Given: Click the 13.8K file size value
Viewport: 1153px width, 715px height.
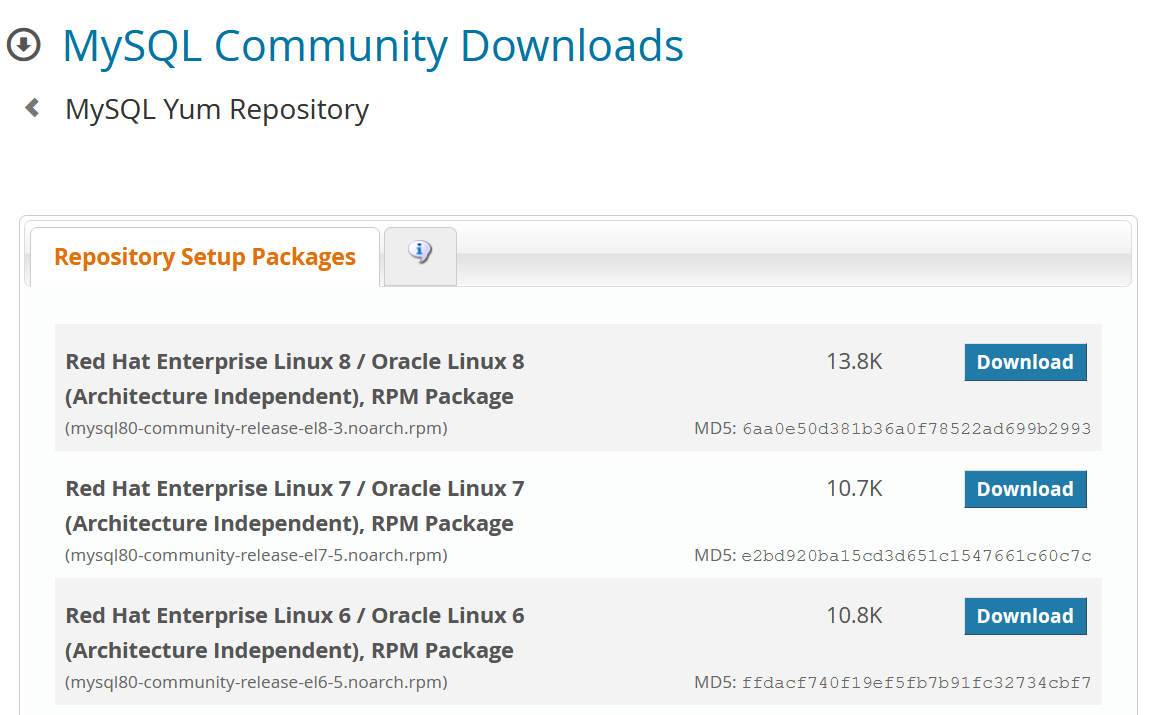Looking at the screenshot, I should (x=854, y=362).
